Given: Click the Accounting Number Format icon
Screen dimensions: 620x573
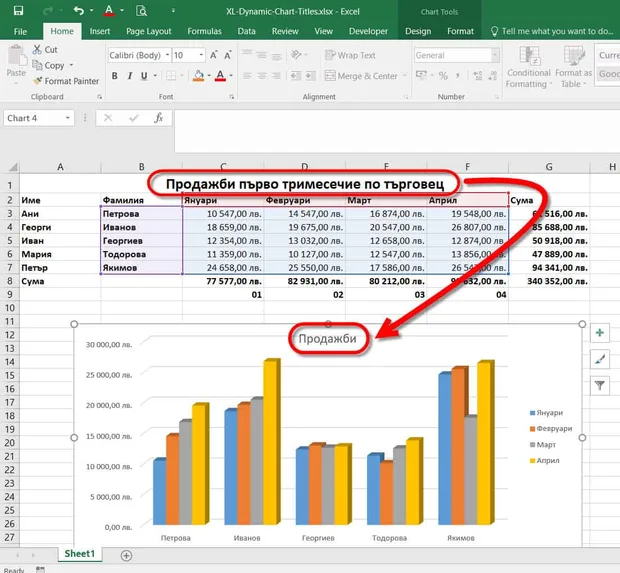Looking at the screenshot, I should pyautogui.click(x=421, y=75).
